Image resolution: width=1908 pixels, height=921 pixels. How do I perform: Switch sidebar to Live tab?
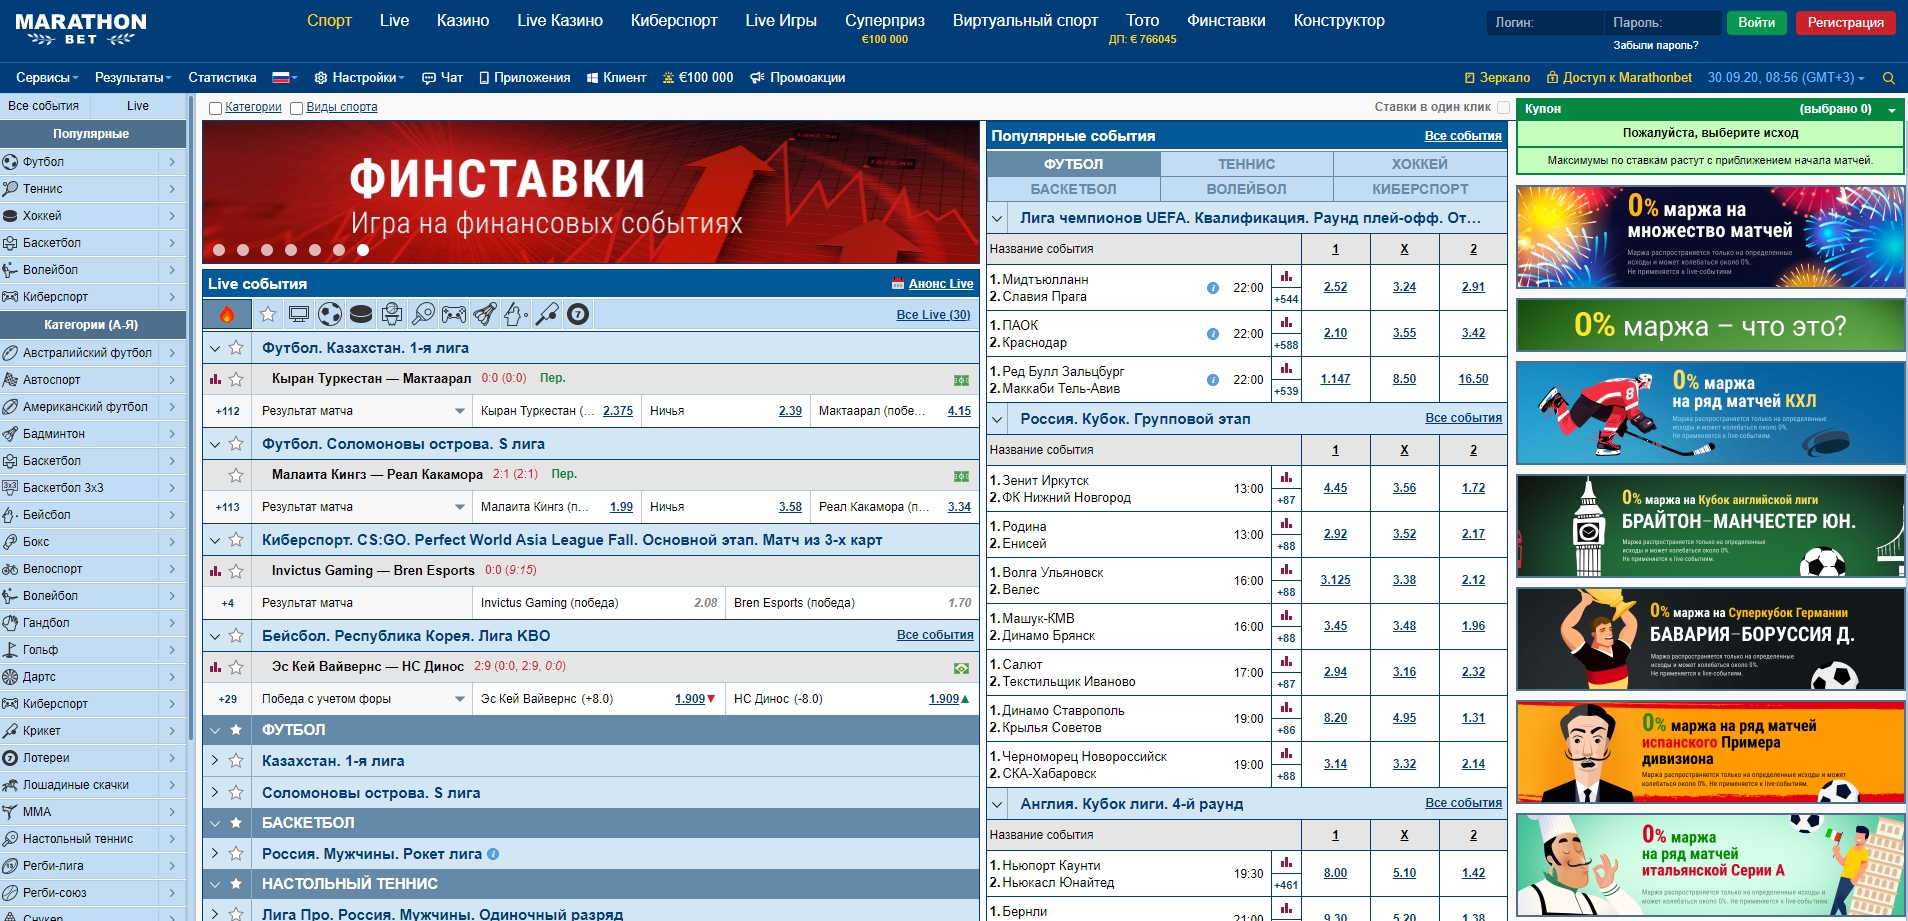138,106
